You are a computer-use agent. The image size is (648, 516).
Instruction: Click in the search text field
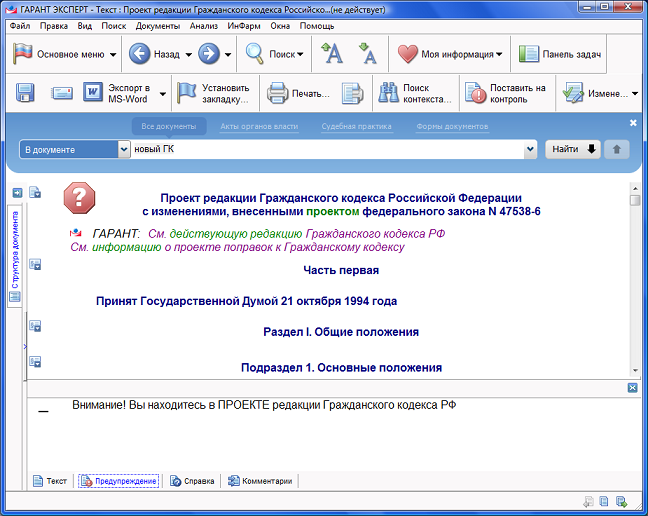click(328, 149)
